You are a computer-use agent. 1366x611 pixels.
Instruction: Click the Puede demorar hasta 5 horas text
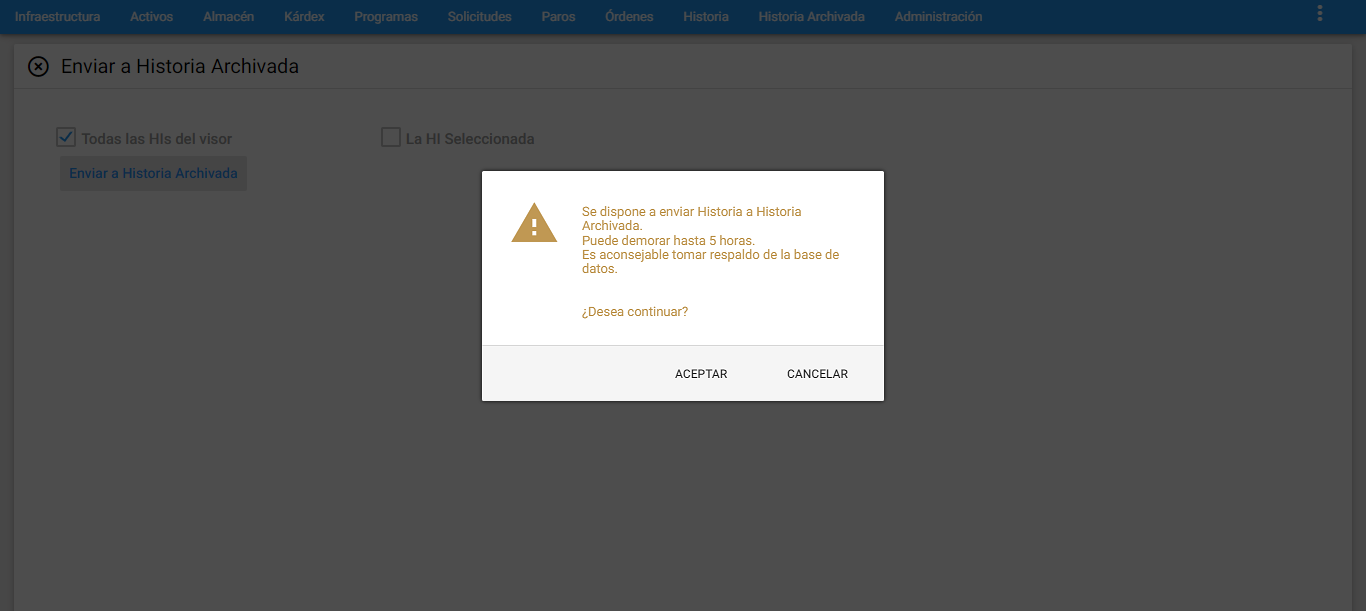(x=668, y=241)
